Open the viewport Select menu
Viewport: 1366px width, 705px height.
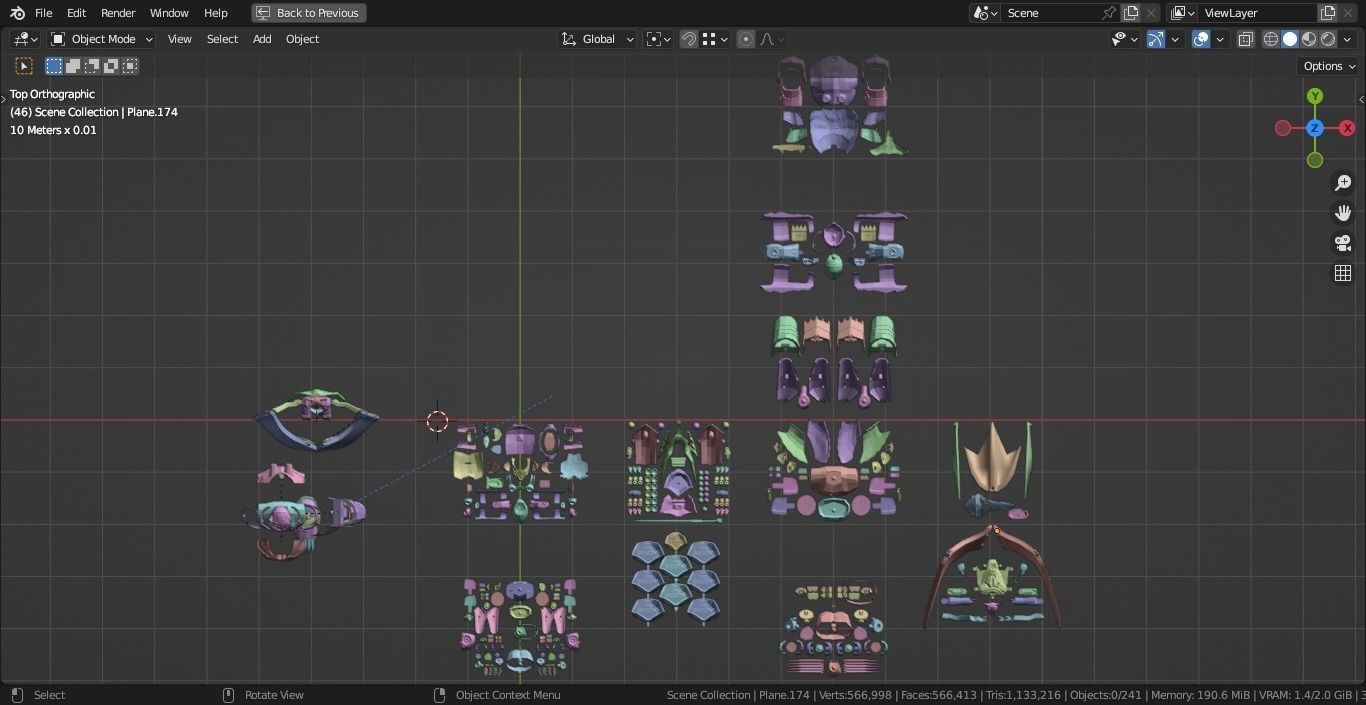(222, 39)
